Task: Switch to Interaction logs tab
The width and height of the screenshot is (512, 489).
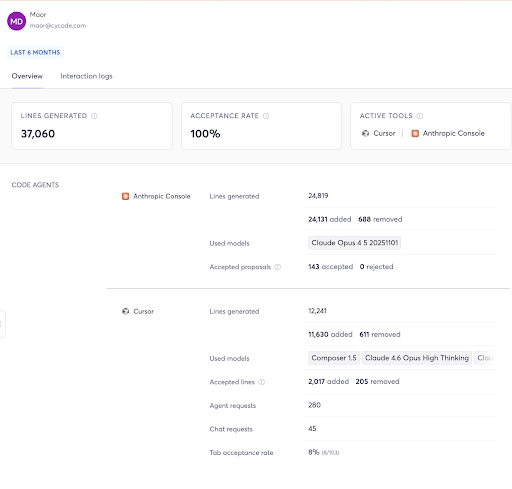Action: click(x=86, y=76)
